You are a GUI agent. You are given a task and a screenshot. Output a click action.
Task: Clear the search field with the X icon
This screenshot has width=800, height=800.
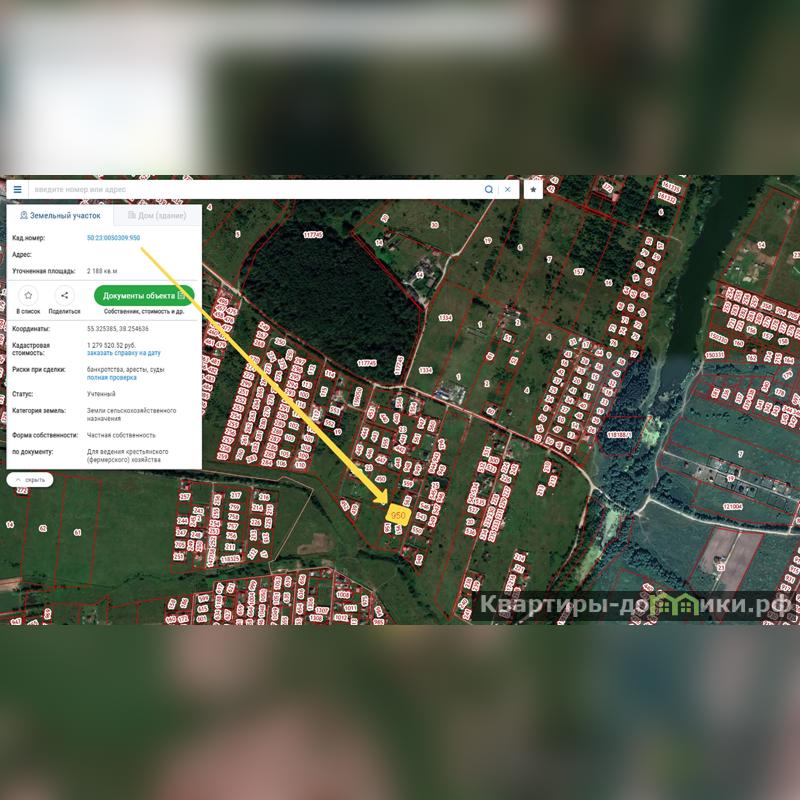click(x=507, y=189)
